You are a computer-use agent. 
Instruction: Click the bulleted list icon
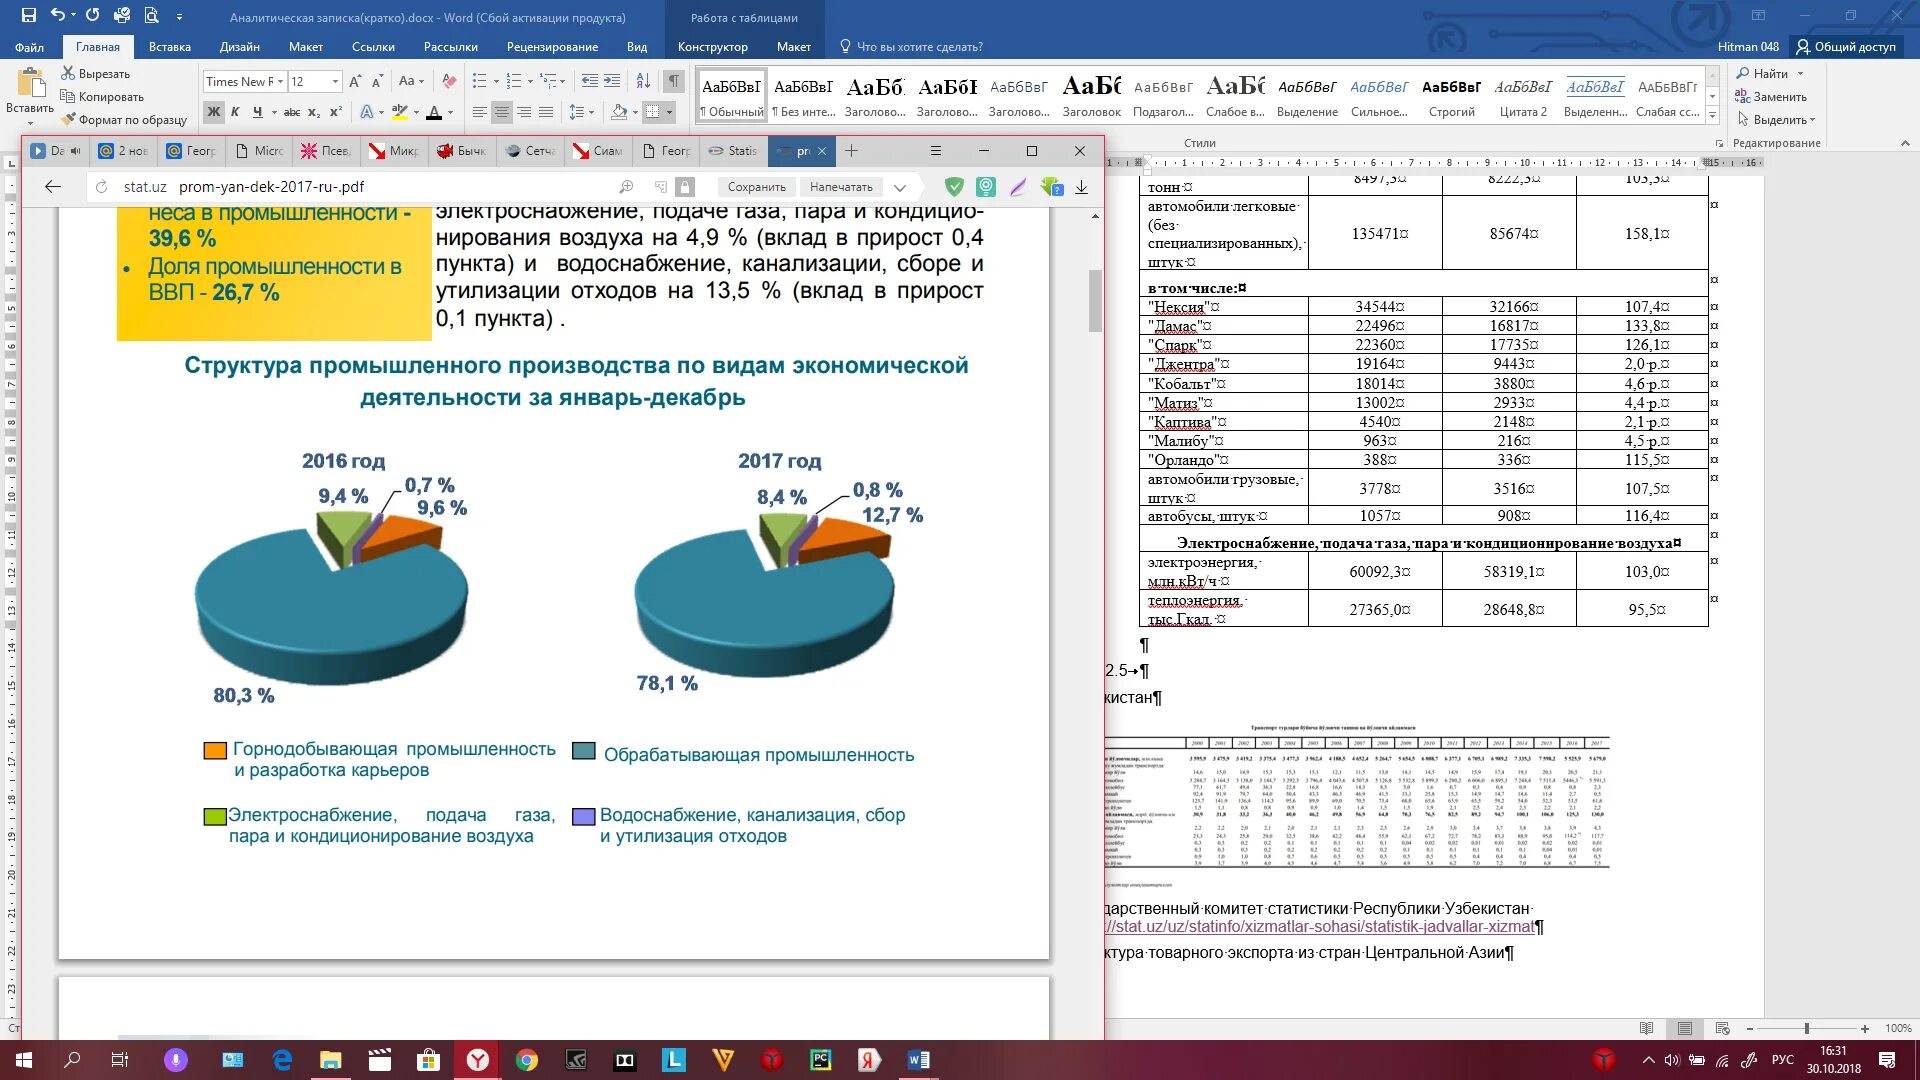pos(479,81)
